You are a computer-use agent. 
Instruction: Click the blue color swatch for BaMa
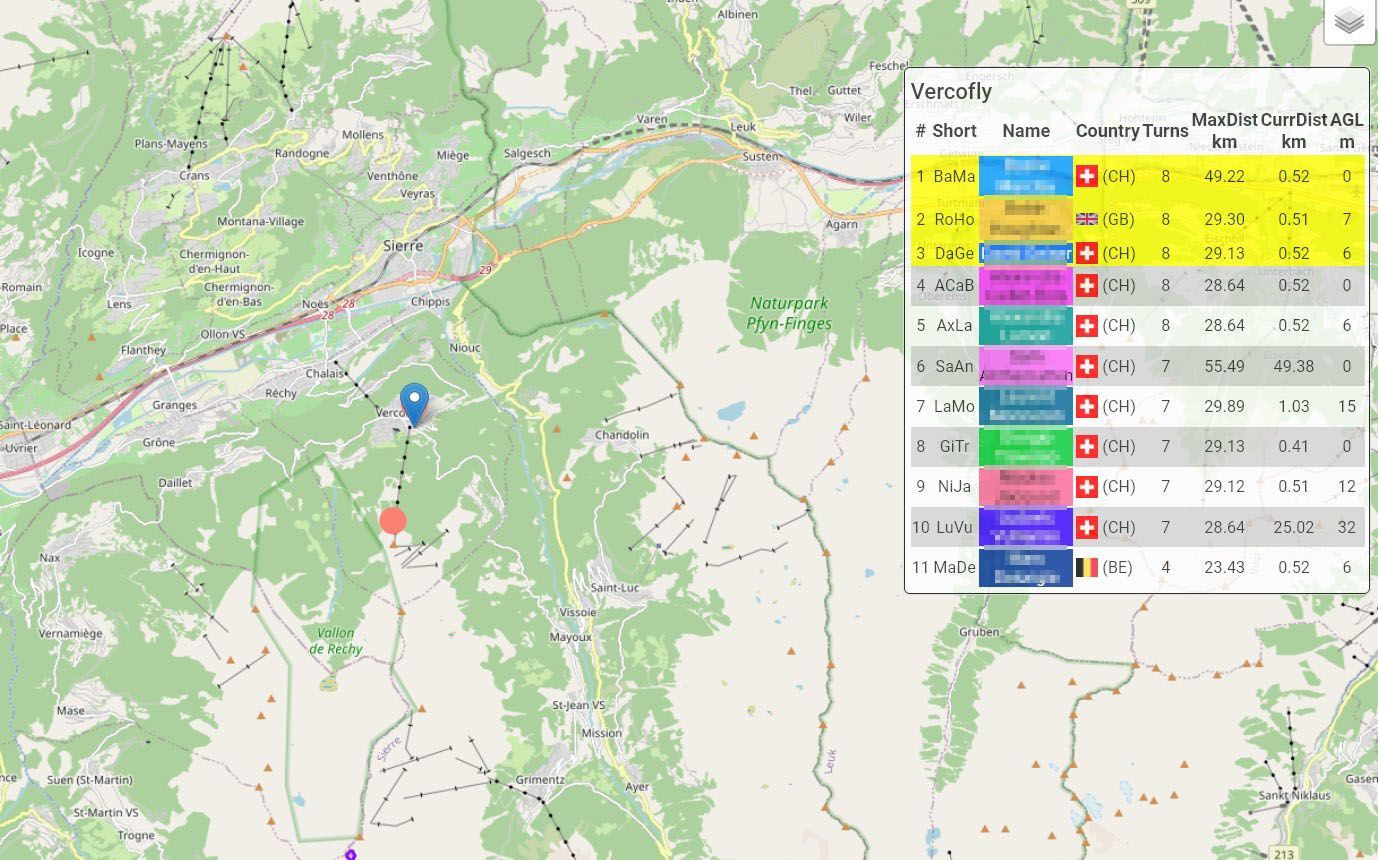[1025, 176]
